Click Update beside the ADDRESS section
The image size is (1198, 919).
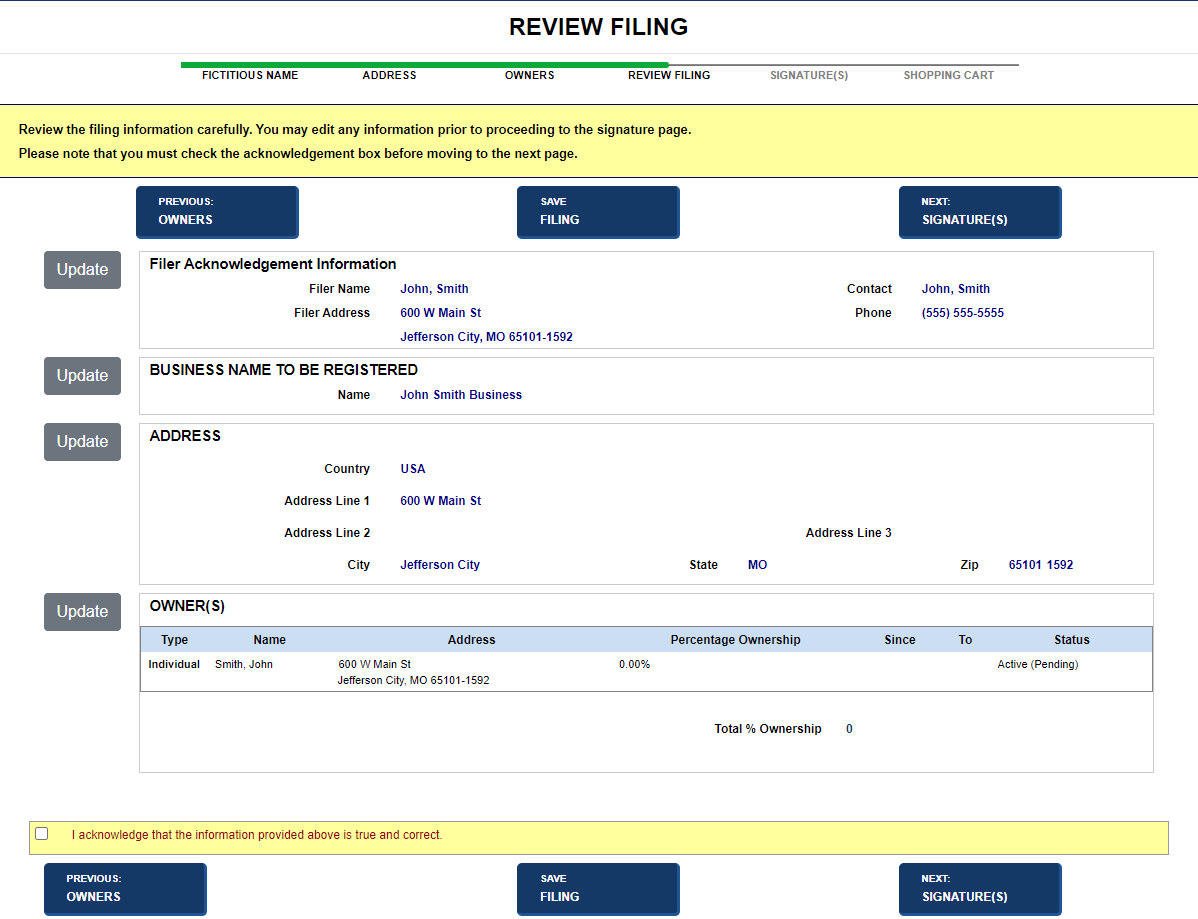[82, 441]
